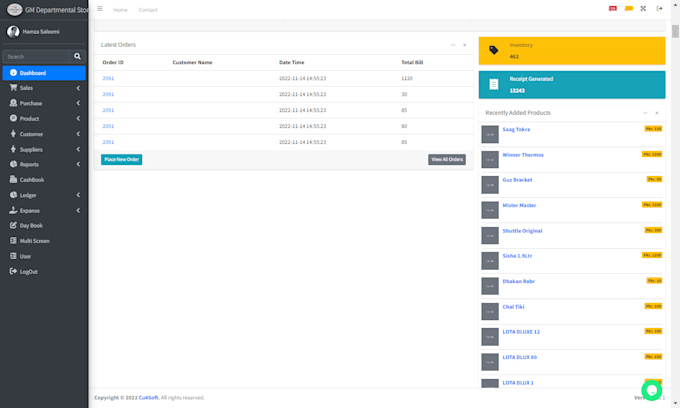Click the Multi Screen icon
This screenshot has height=408, width=680.
(13, 240)
